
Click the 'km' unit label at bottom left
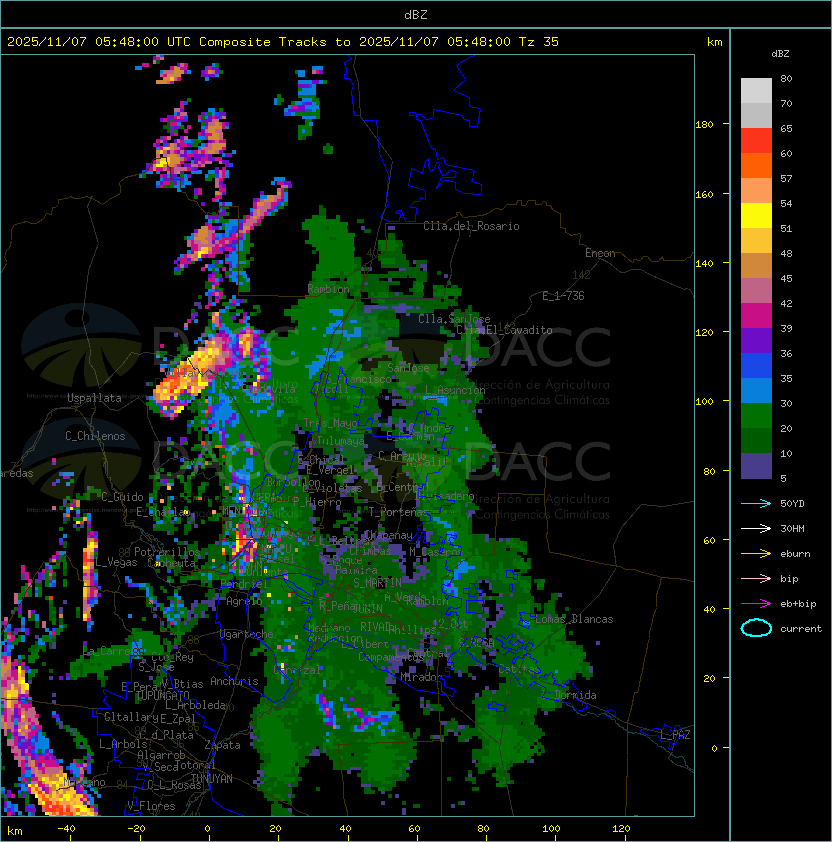tap(15, 831)
